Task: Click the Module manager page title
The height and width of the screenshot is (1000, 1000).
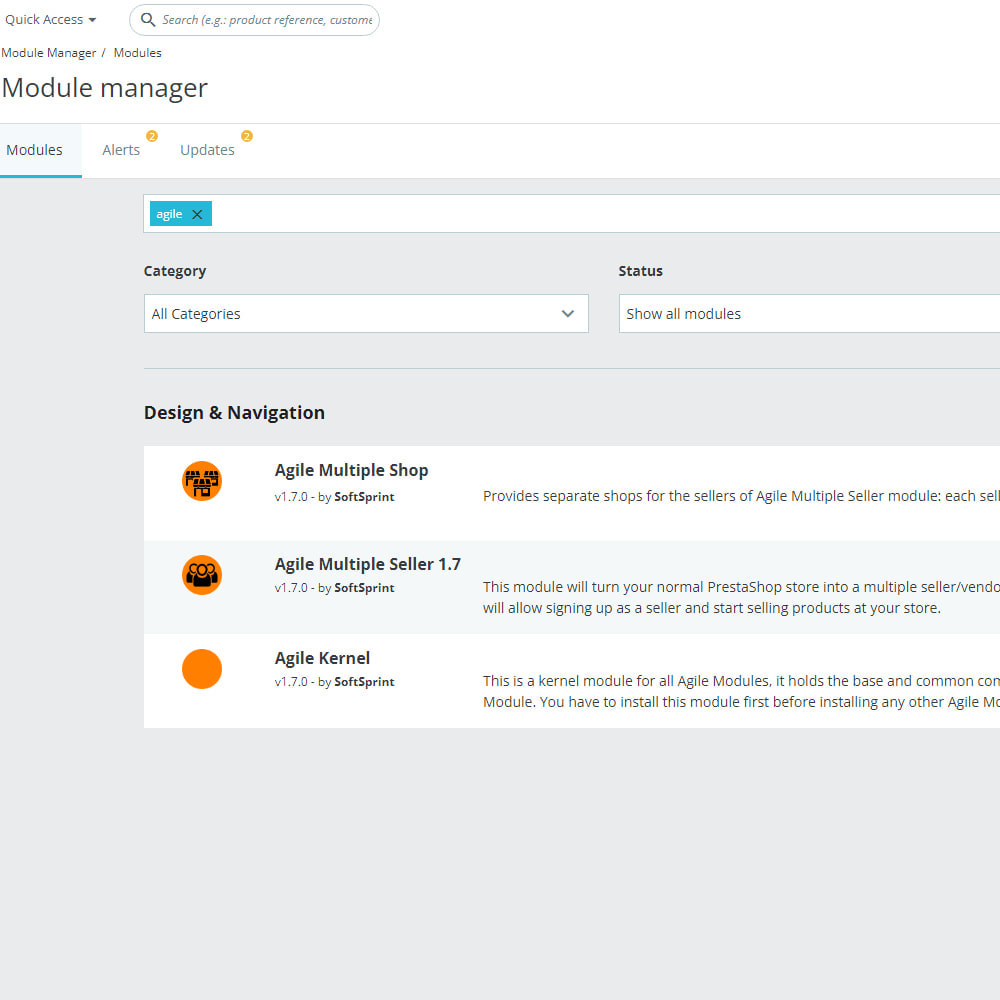Action: (105, 88)
